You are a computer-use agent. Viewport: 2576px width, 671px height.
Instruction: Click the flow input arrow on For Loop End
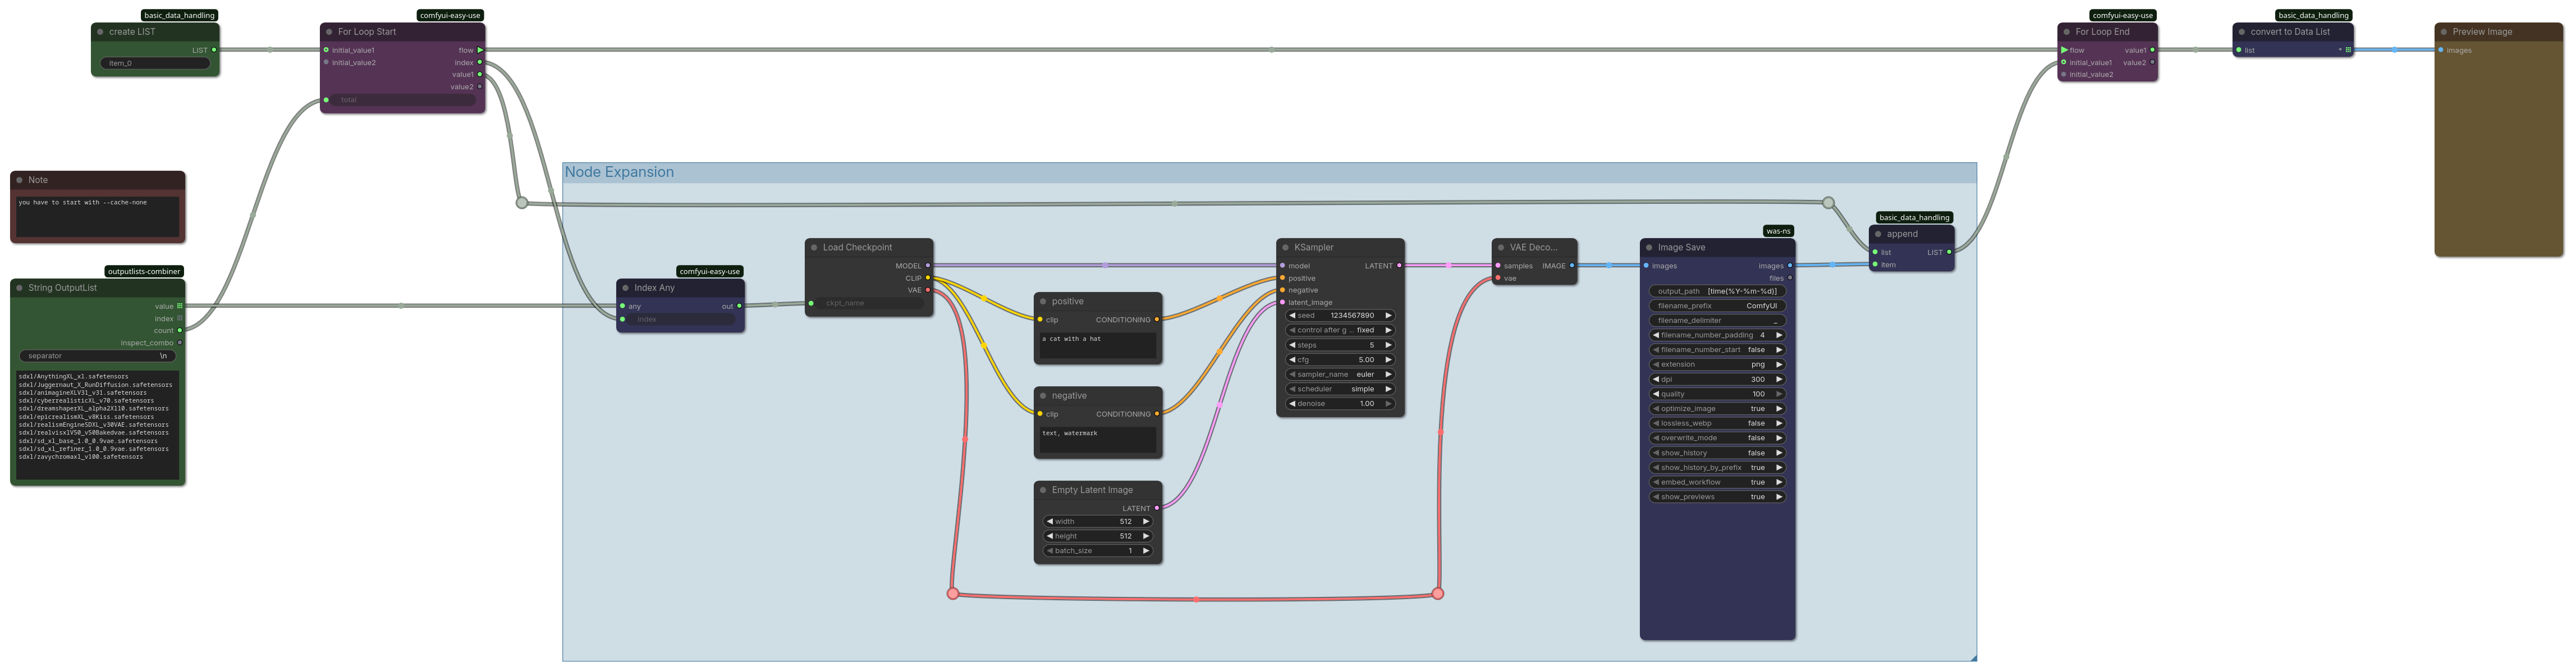pyautogui.click(x=2064, y=50)
